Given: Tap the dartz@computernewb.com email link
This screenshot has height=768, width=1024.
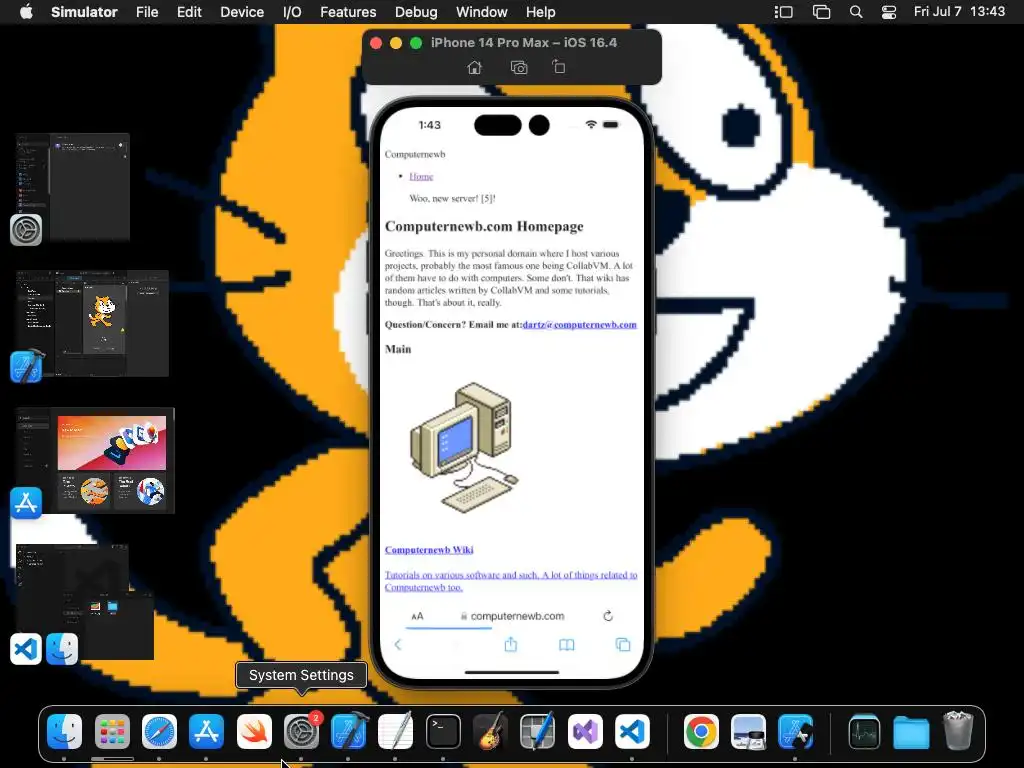Looking at the screenshot, I should click(x=579, y=325).
